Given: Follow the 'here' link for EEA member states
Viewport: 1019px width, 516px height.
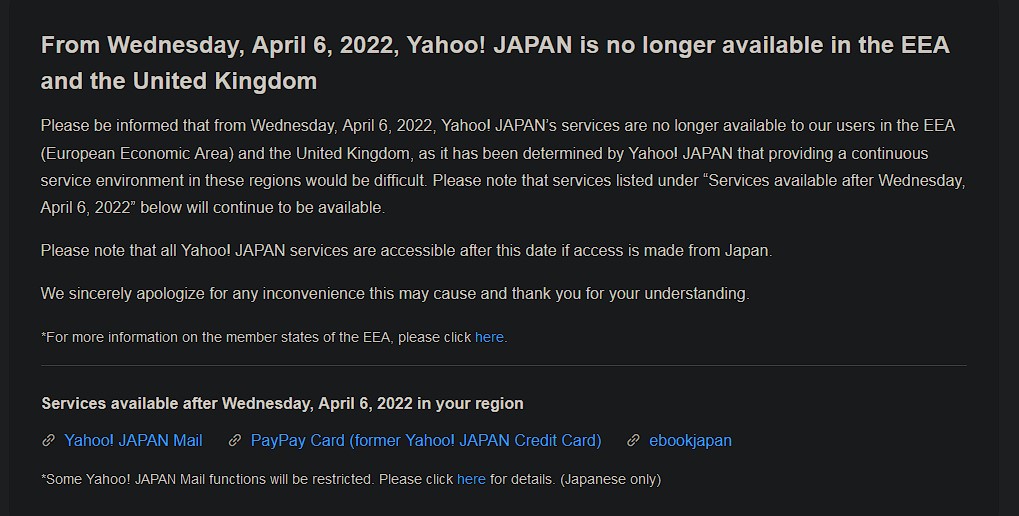Looking at the screenshot, I should pyautogui.click(x=489, y=337).
